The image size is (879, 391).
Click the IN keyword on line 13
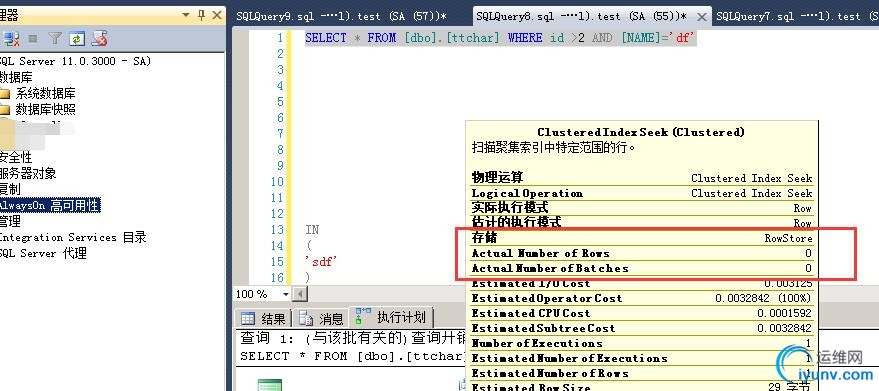(x=312, y=229)
